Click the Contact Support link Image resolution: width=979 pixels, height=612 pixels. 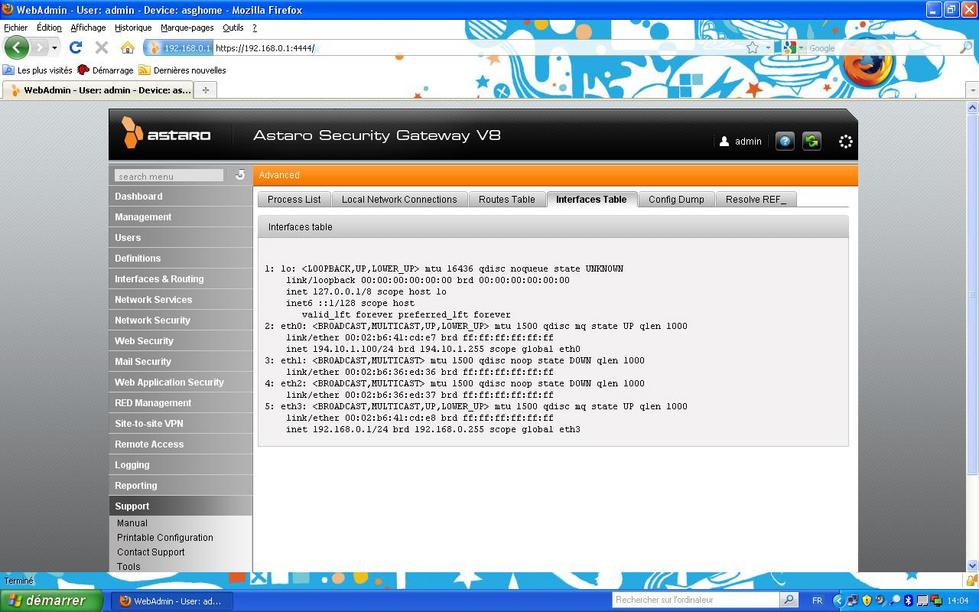[x=150, y=552]
